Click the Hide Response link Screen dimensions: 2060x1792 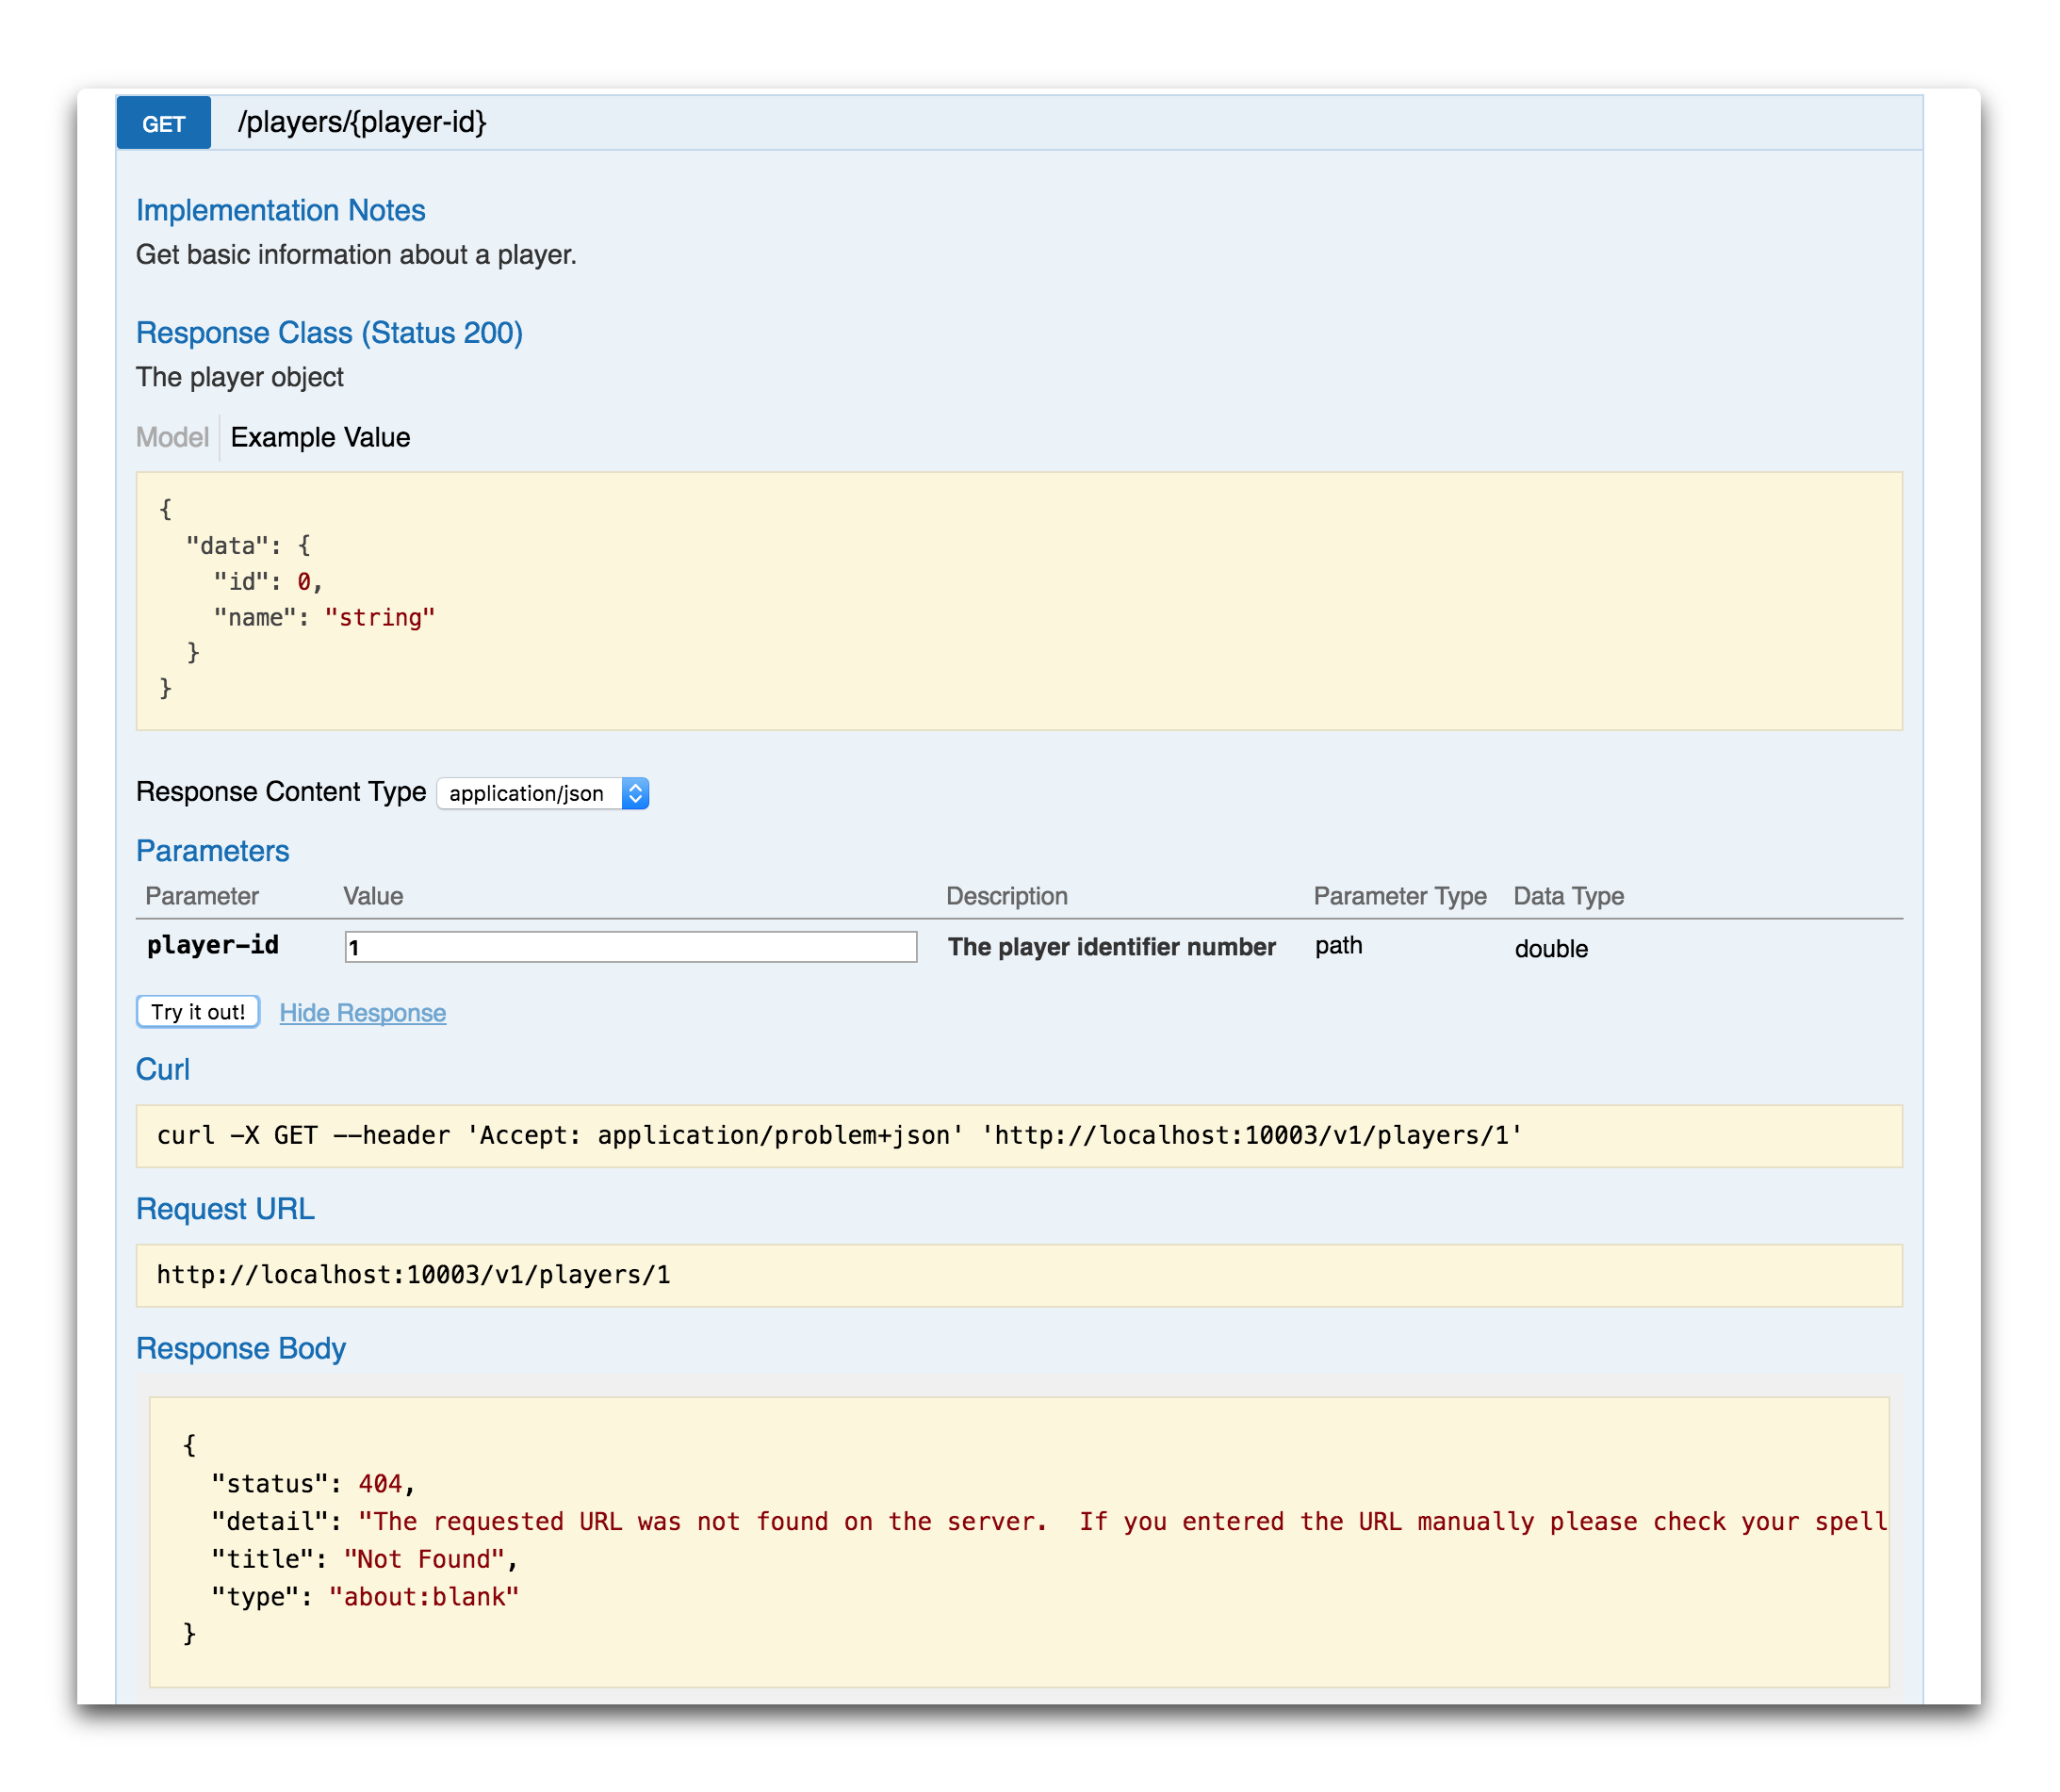[362, 1012]
